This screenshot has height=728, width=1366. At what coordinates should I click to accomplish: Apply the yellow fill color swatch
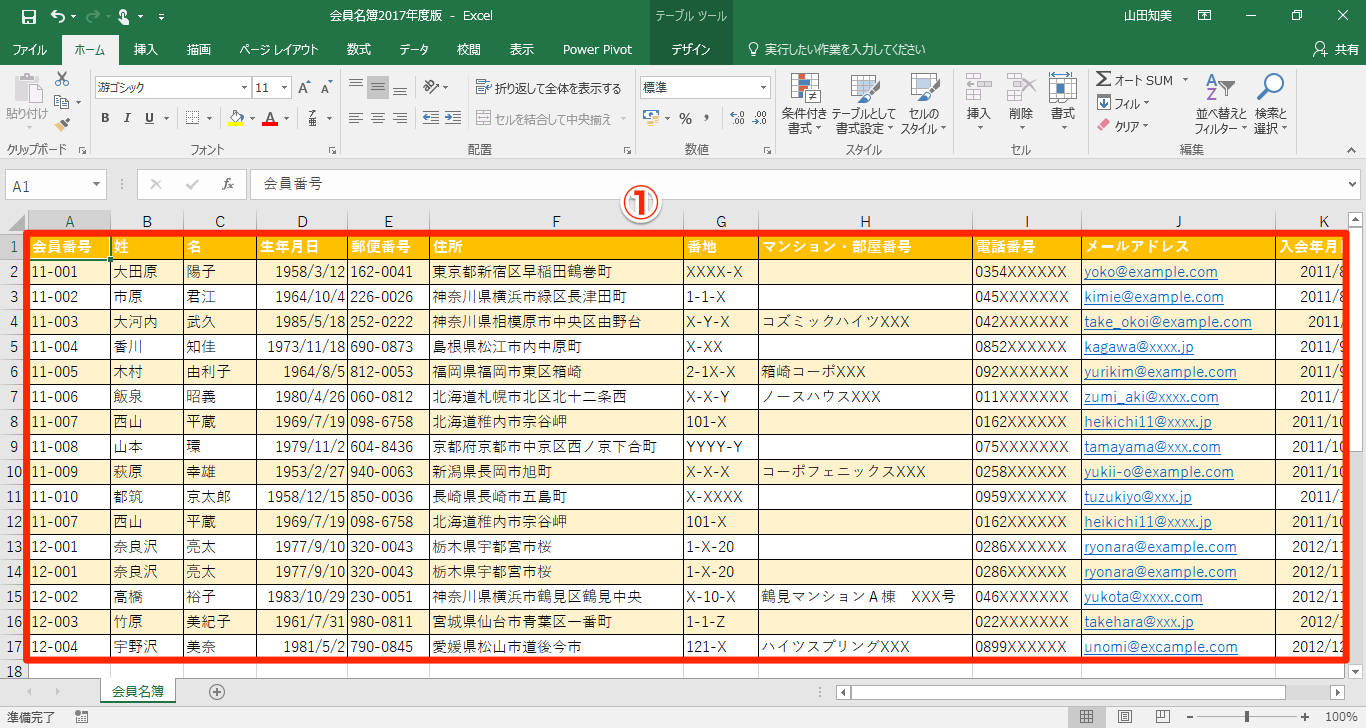236,118
